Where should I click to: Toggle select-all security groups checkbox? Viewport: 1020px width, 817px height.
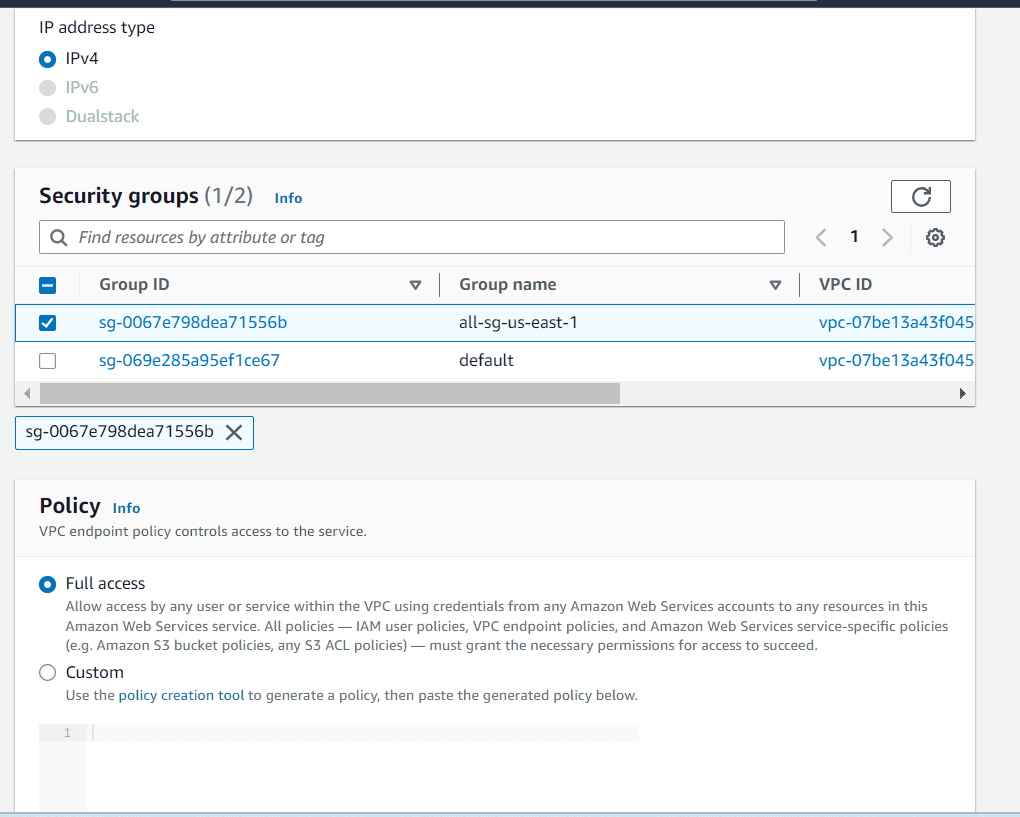pos(47,285)
